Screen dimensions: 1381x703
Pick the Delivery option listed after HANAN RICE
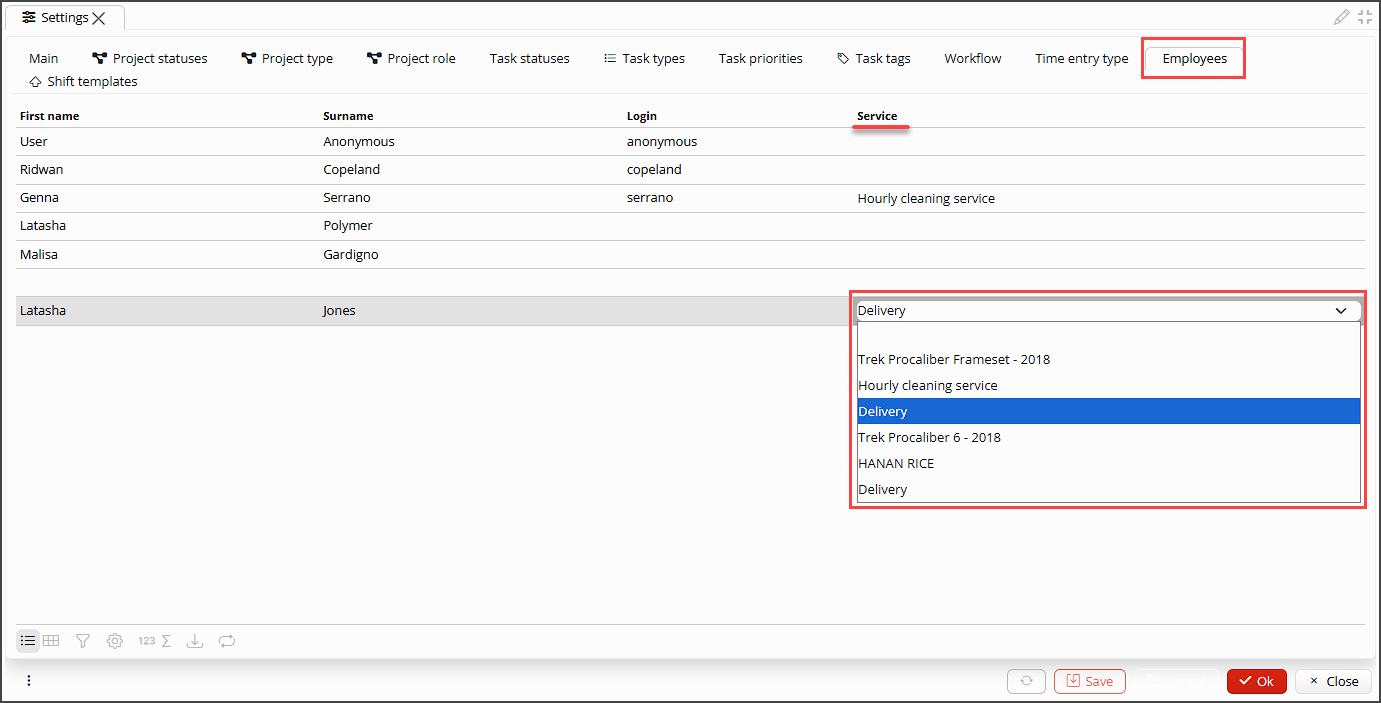tap(1109, 489)
